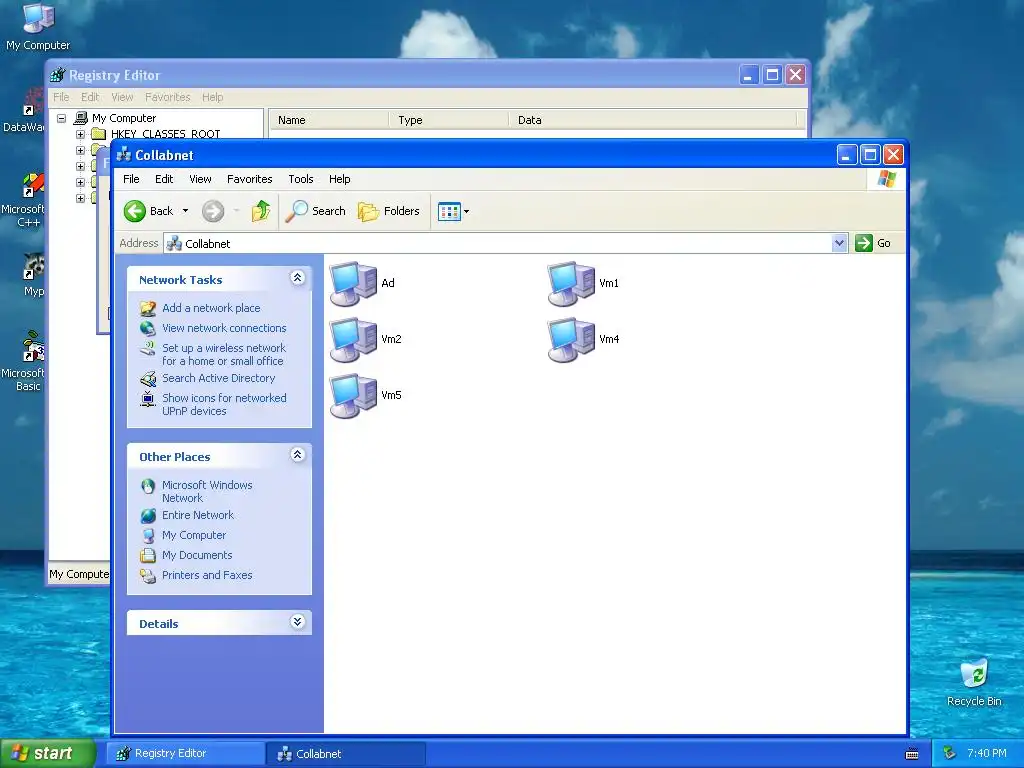The height and width of the screenshot is (768, 1024).
Task: Click the on-screen keyboard tray icon
Action: (912, 754)
